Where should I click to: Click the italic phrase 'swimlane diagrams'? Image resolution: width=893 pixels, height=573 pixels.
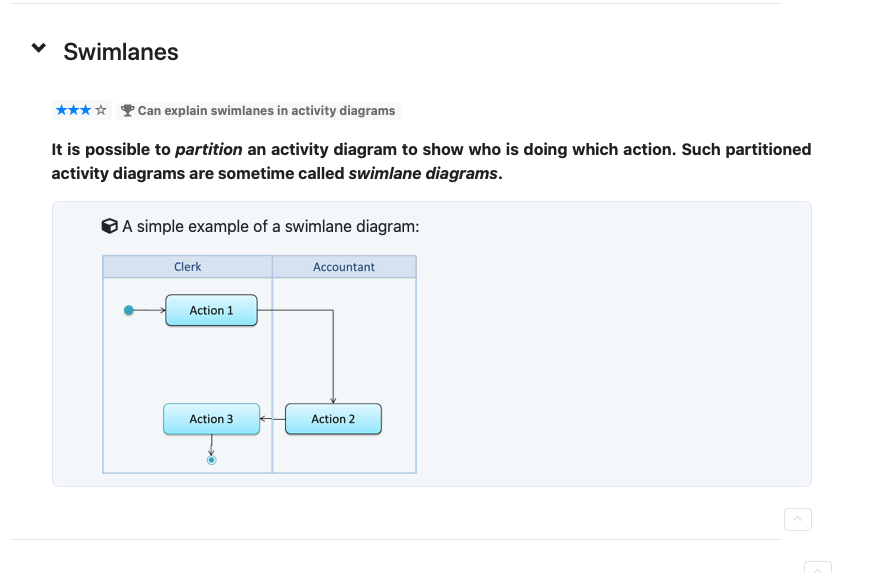coord(422,173)
